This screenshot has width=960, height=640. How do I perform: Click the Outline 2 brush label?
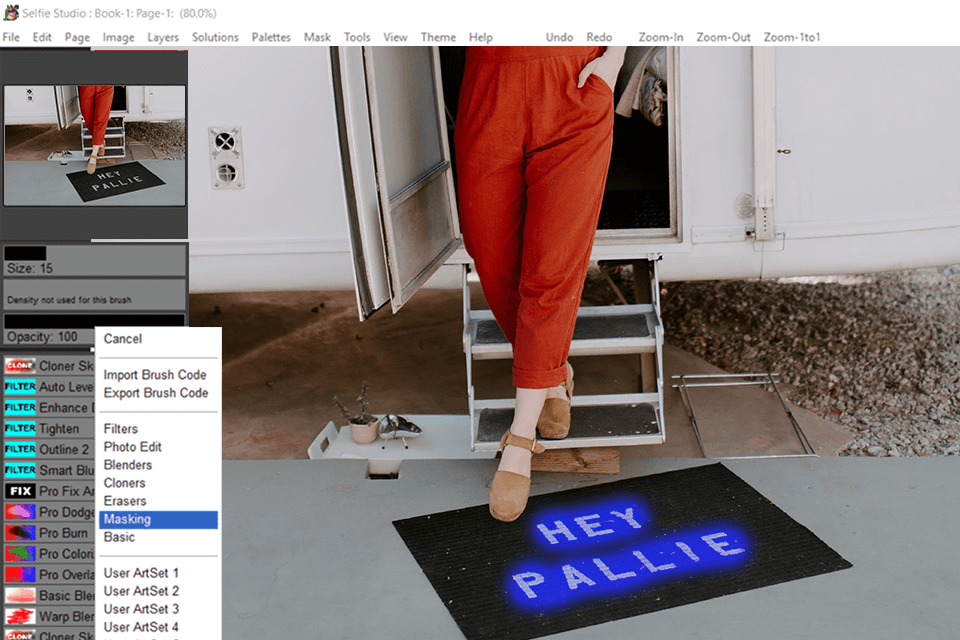(x=64, y=450)
